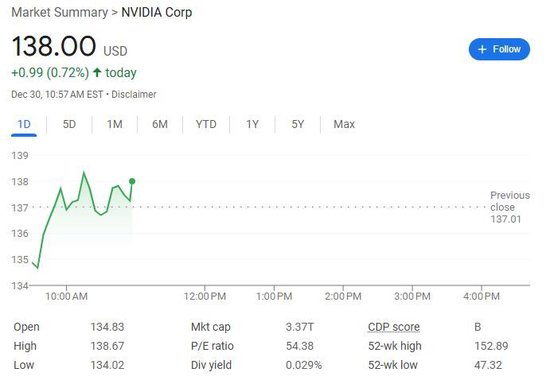
Task: Click the CDP score label
Action: coord(394,327)
